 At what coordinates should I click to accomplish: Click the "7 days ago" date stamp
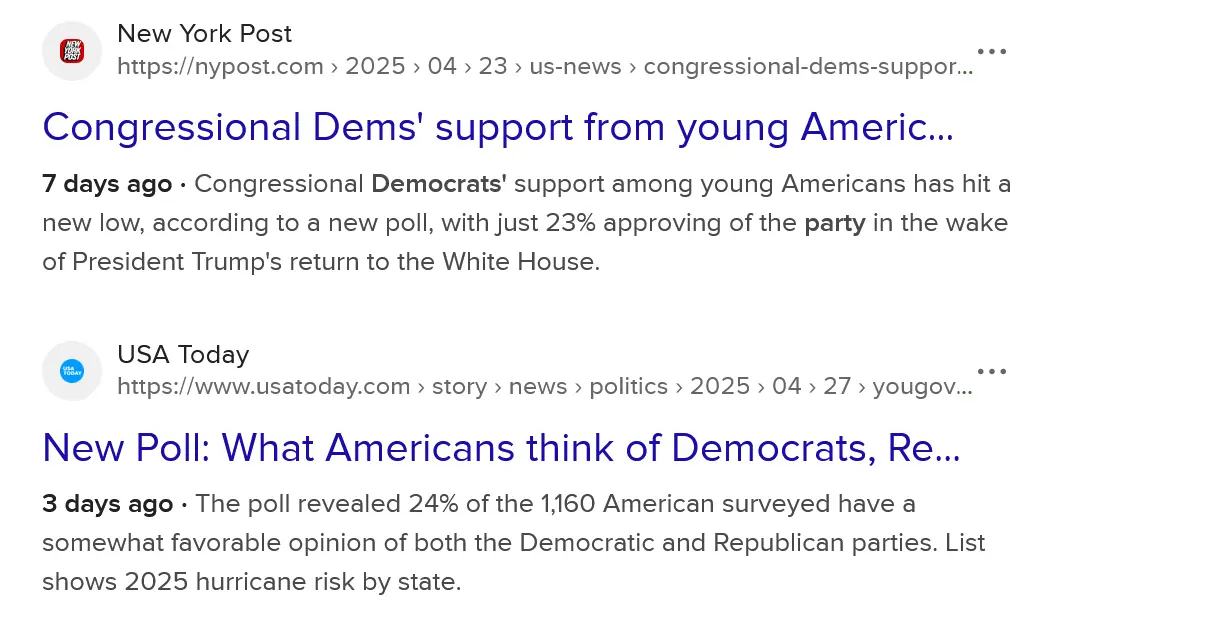[x=107, y=184]
